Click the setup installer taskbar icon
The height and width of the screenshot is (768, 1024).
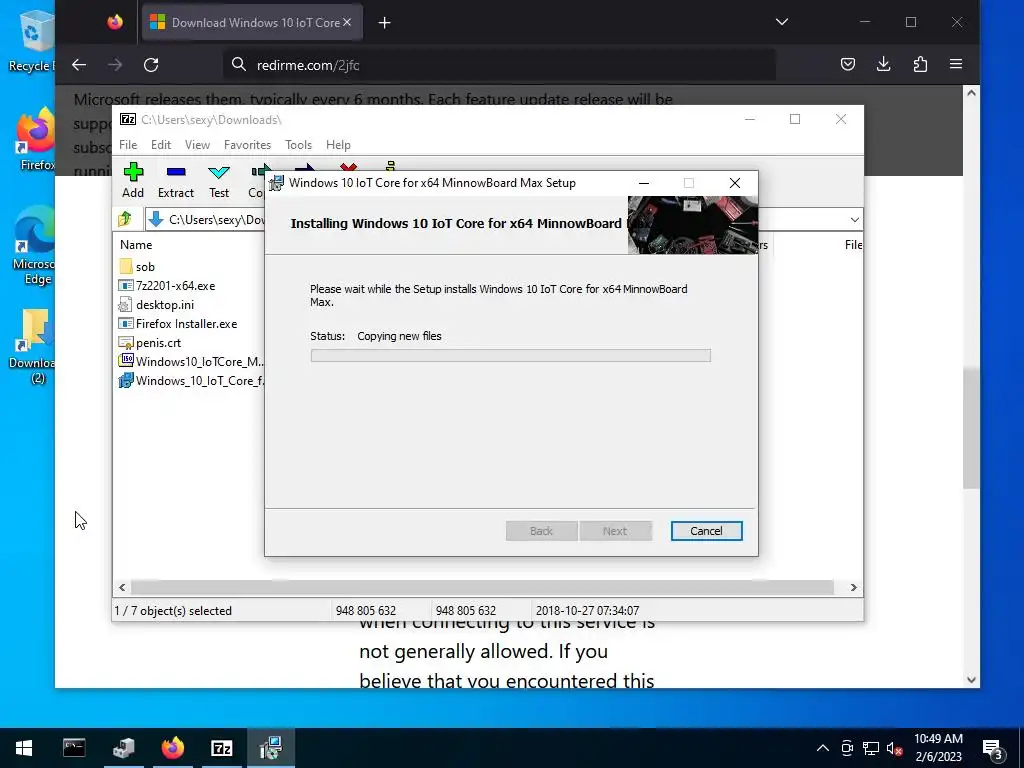coord(270,748)
